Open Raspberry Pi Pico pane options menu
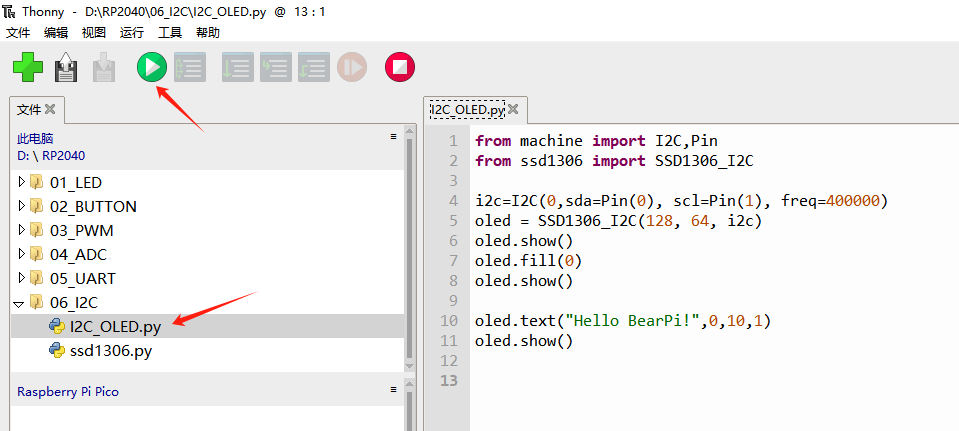959x431 pixels. click(x=393, y=389)
